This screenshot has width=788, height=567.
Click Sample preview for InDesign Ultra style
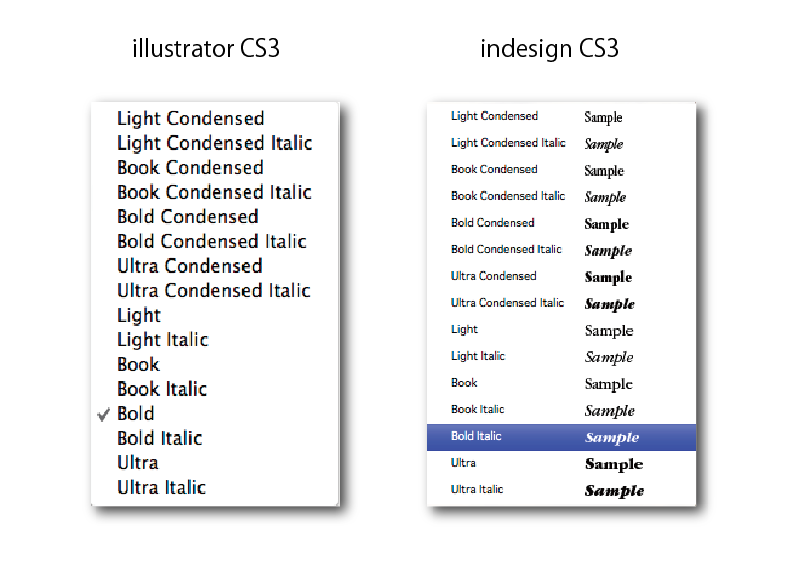click(614, 464)
